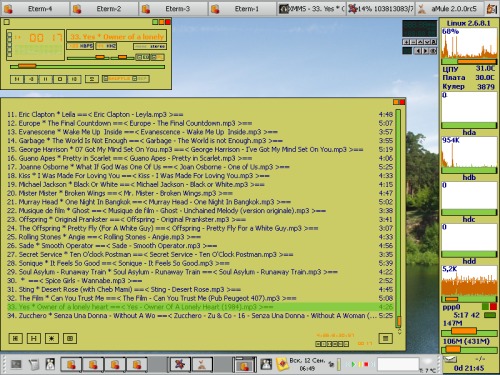The image size is (500, 375).
Task: Skip to previous track in XMMS
Action: [x=17, y=79]
